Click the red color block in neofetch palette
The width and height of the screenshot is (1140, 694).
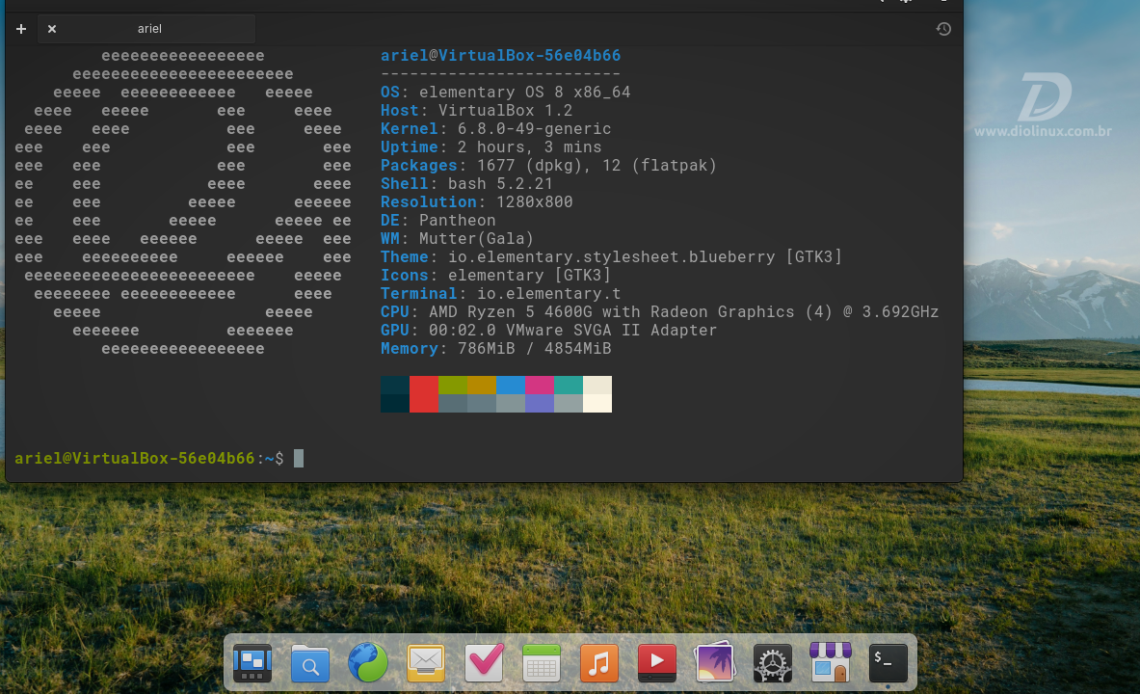tap(424, 394)
